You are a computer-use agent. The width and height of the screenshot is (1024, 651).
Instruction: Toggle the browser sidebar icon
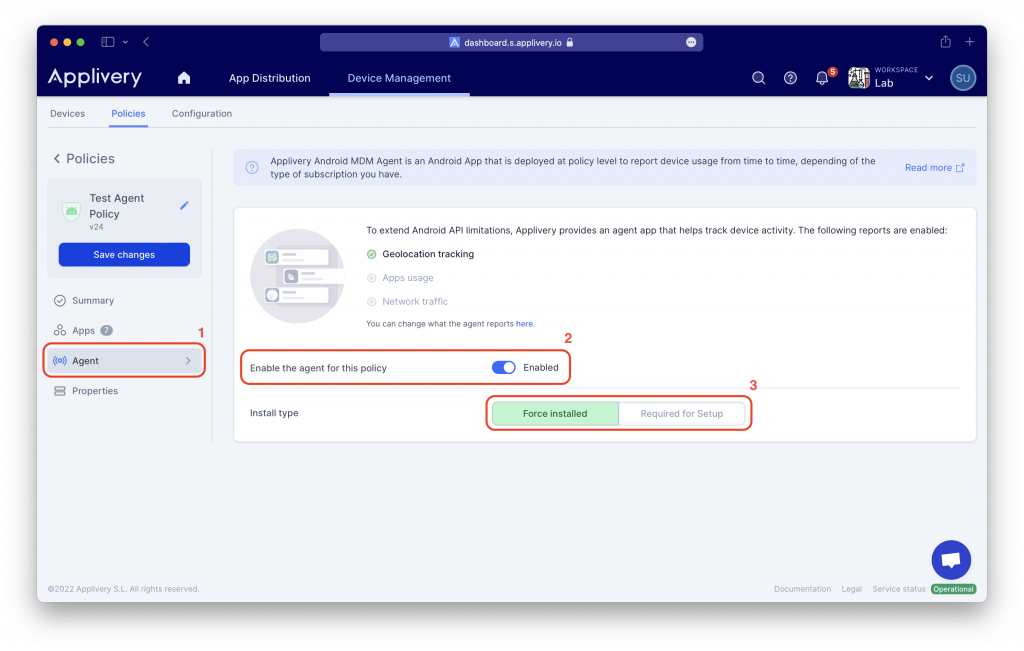coord(108,42)
